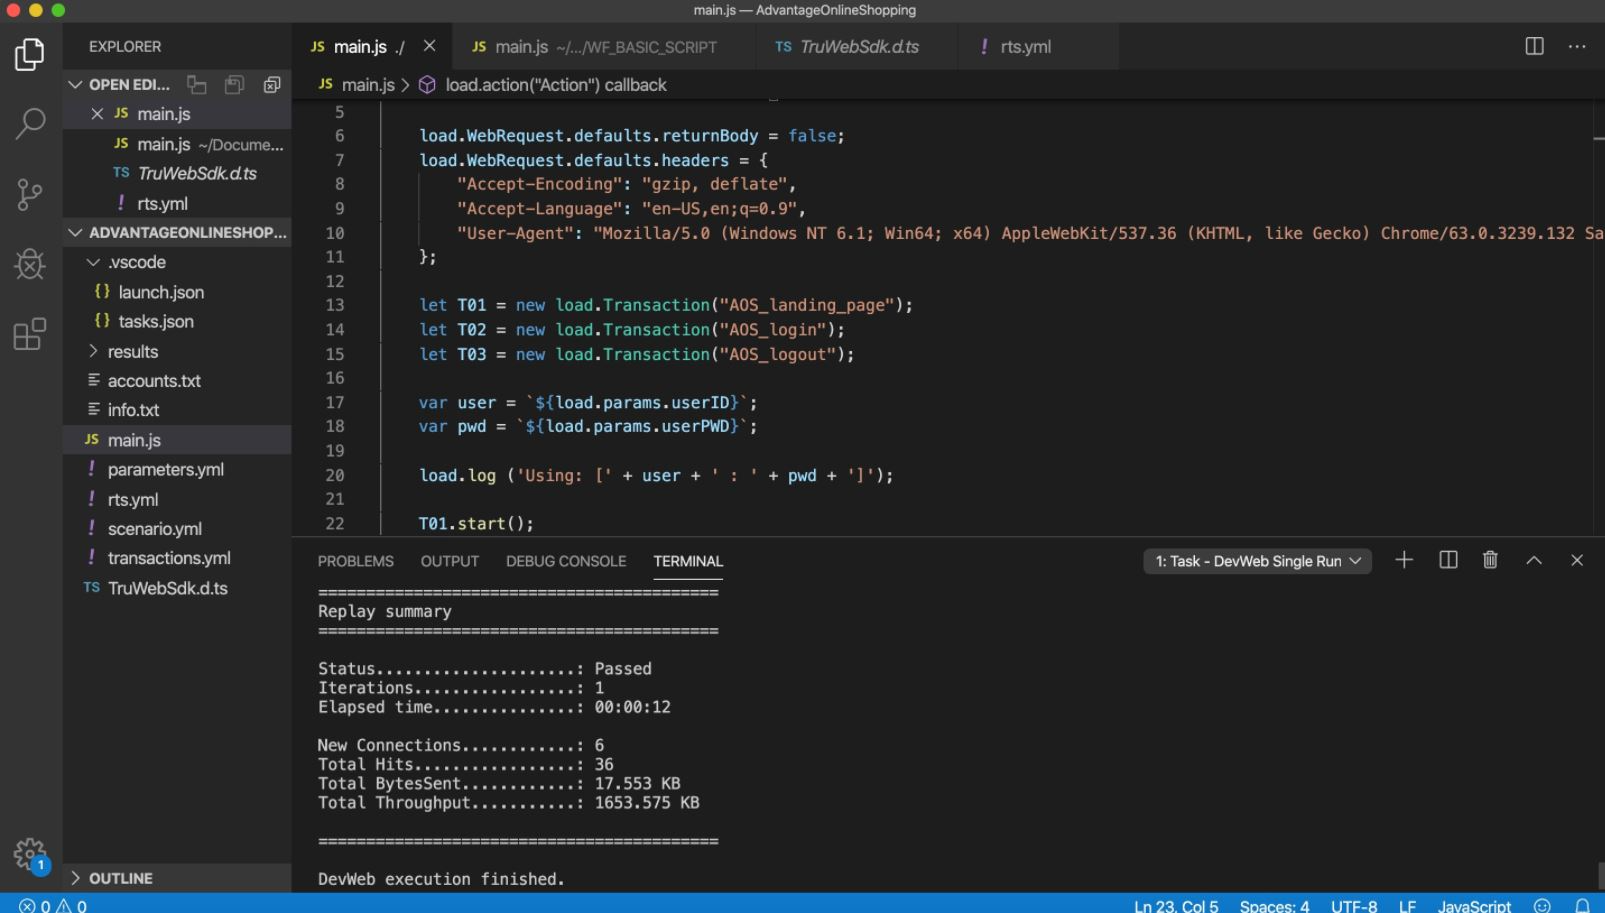This screenshot has height=913, width=1605.
Task: Close the active main.js editor tab
Action: click(429, 46)
